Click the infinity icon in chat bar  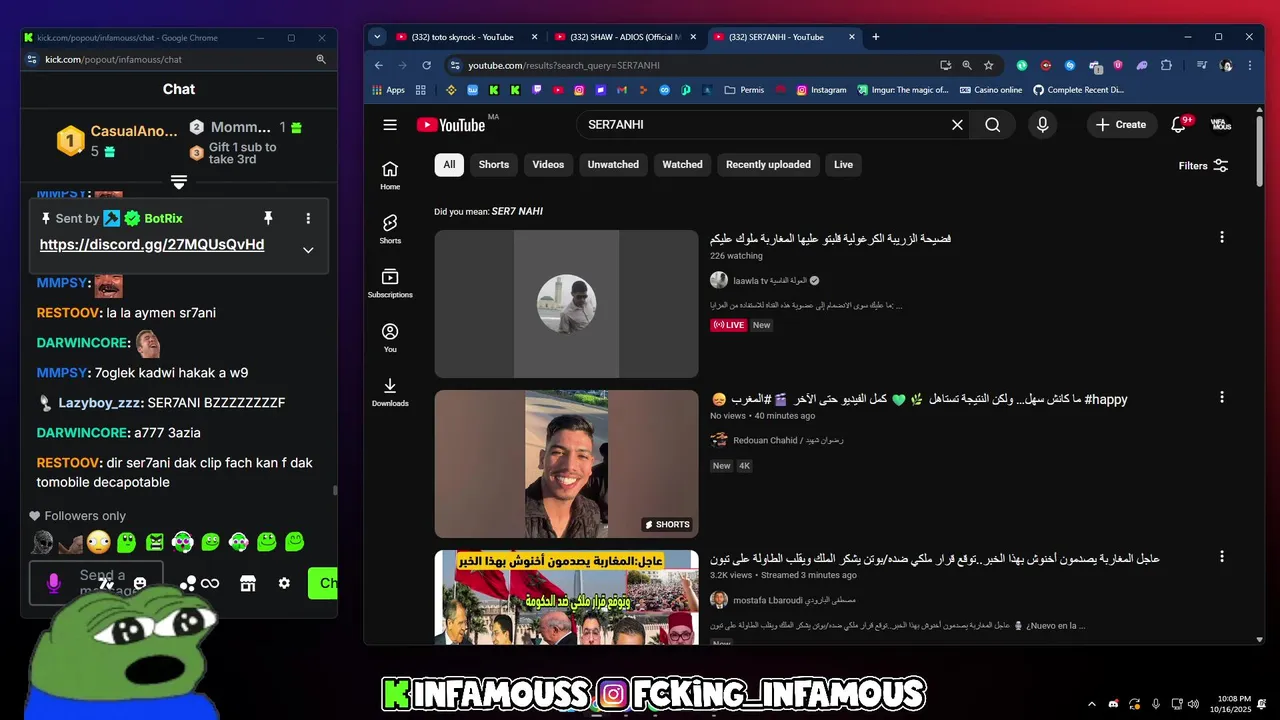[x=210, y=583]
